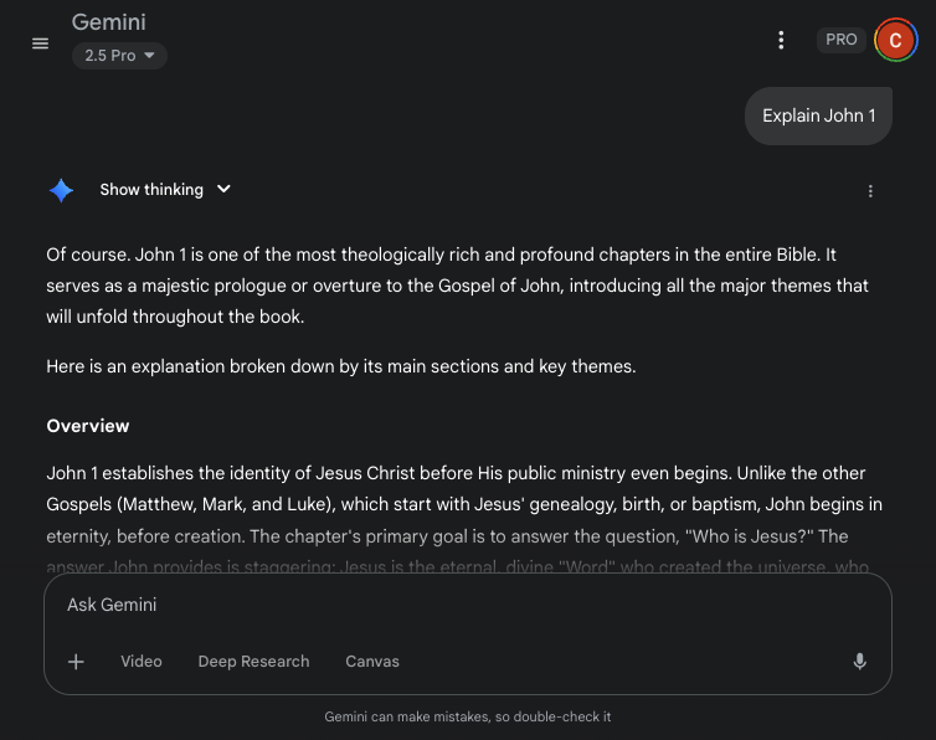This screenshot has width=936, height=740.
Task: Click the PRO badge
Action: [x=841, y=40]
